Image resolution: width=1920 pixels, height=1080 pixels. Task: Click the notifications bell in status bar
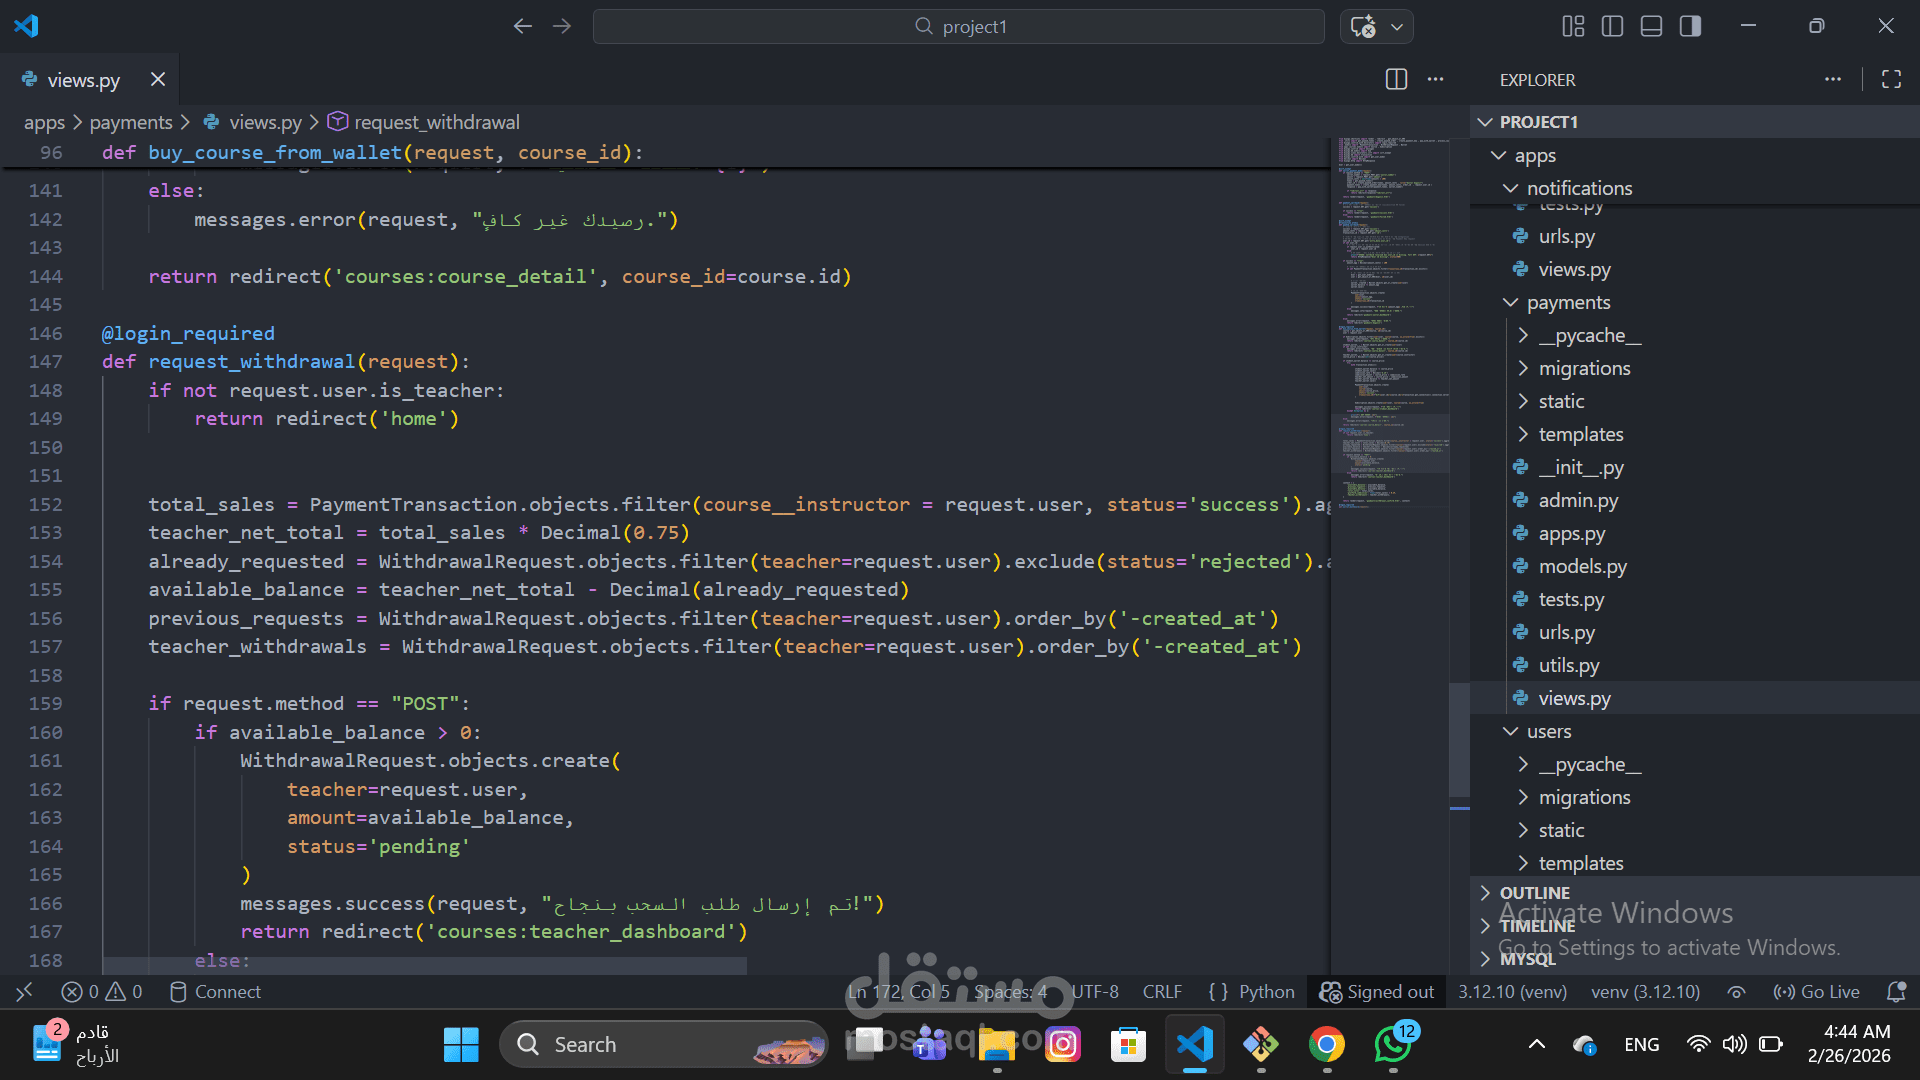click(x=1895, y=991)
